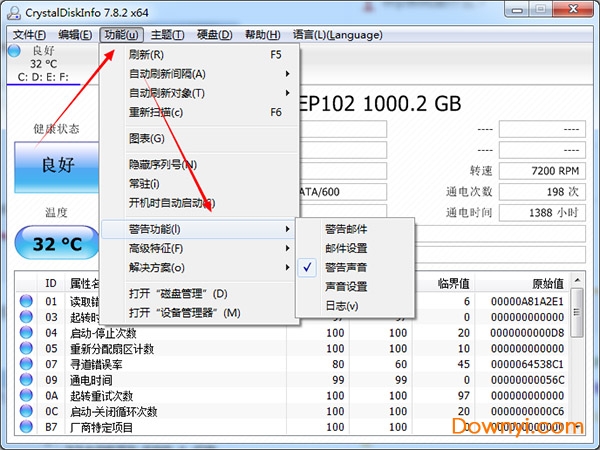This screenshot has height=450, width=600.
Task: Toggle the checked 警告声音 option
Action: click(x=345, y=267)
